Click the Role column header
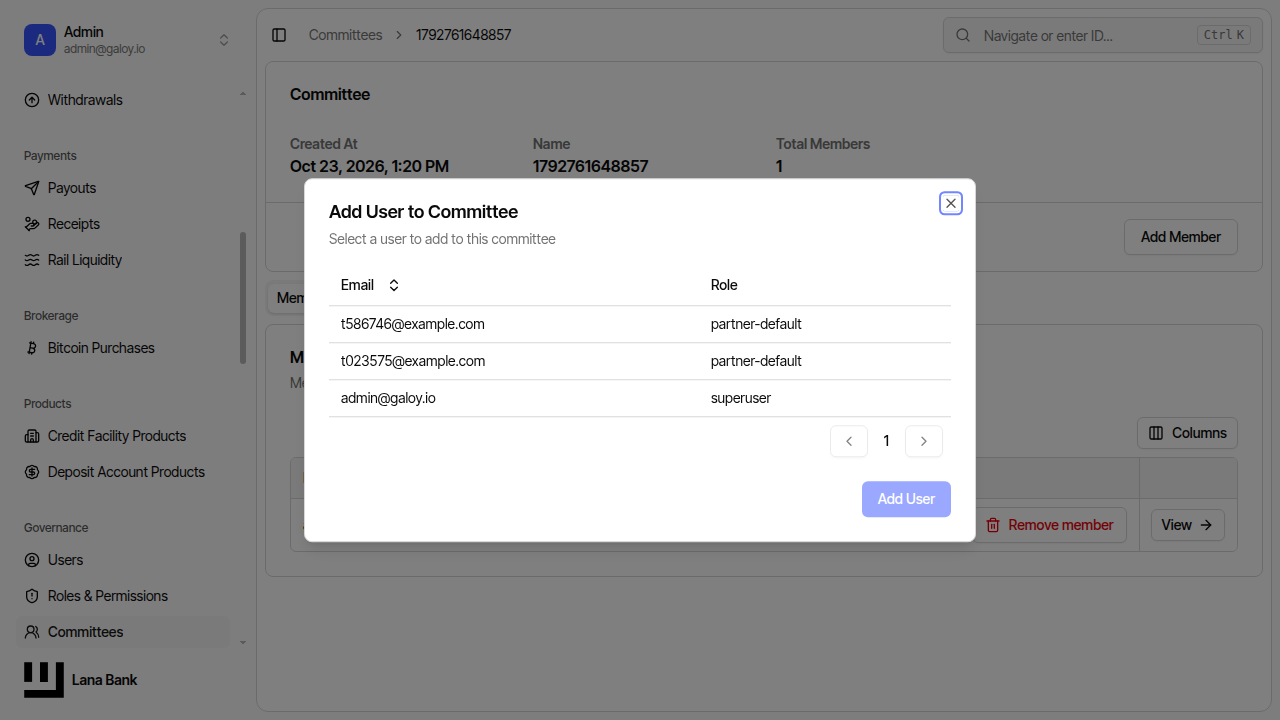 (x=724, y=285)
